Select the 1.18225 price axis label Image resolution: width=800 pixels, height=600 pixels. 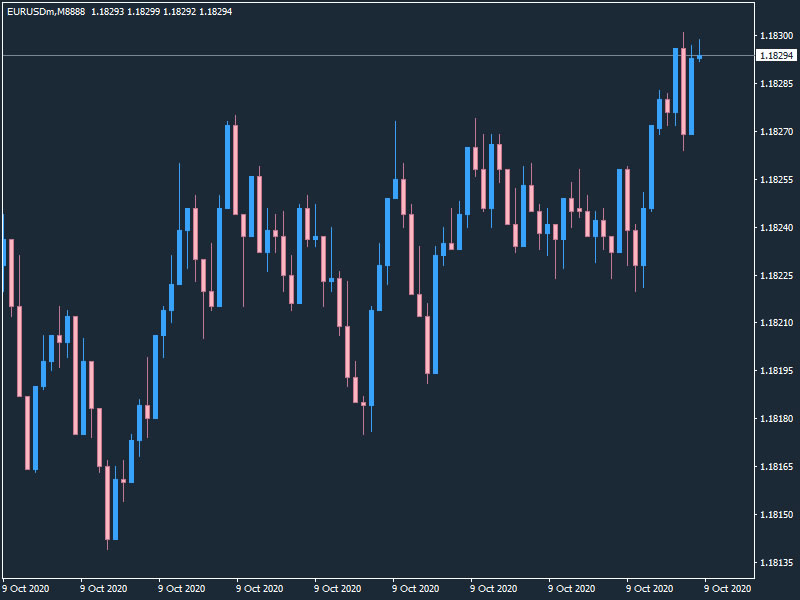point(776,276)
